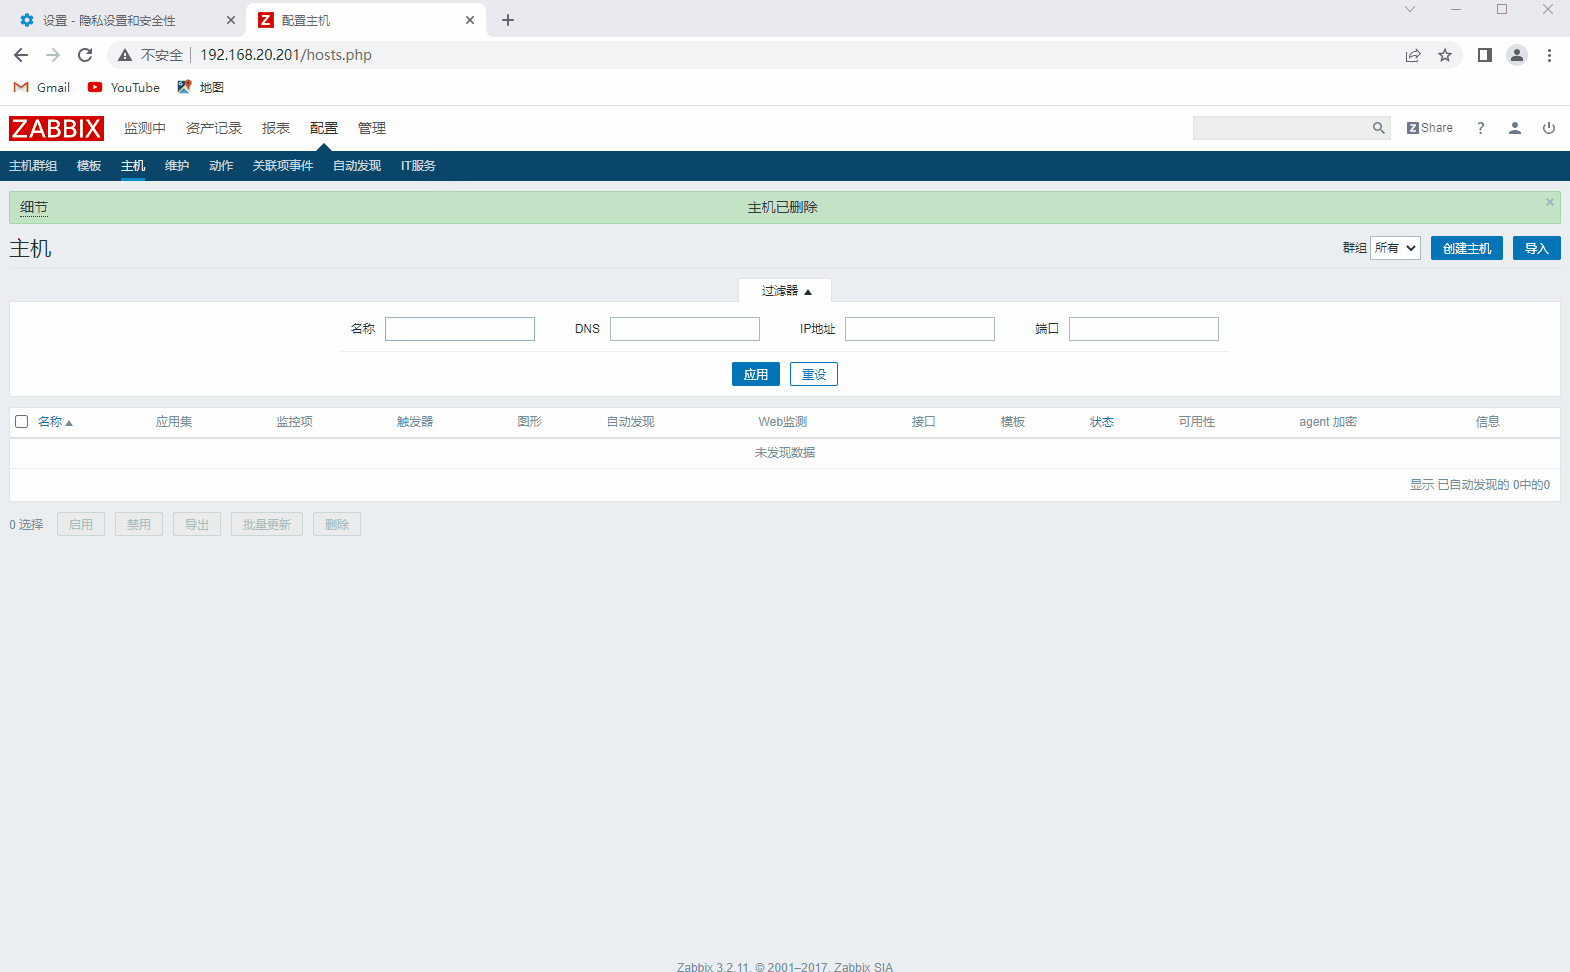This screenshot has height=972, width=1570.
Task: Click the Zabbix logo
Action: pos(56,128)
